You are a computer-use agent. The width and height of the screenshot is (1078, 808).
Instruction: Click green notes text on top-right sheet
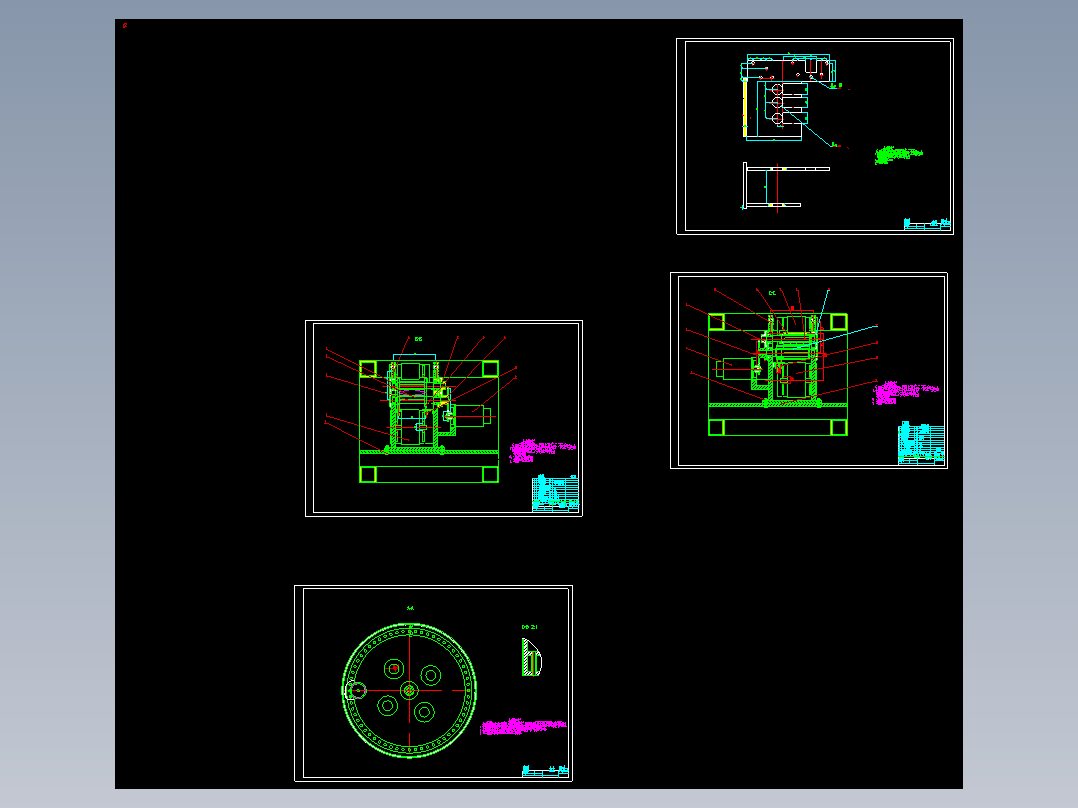[x=898, y=155]
